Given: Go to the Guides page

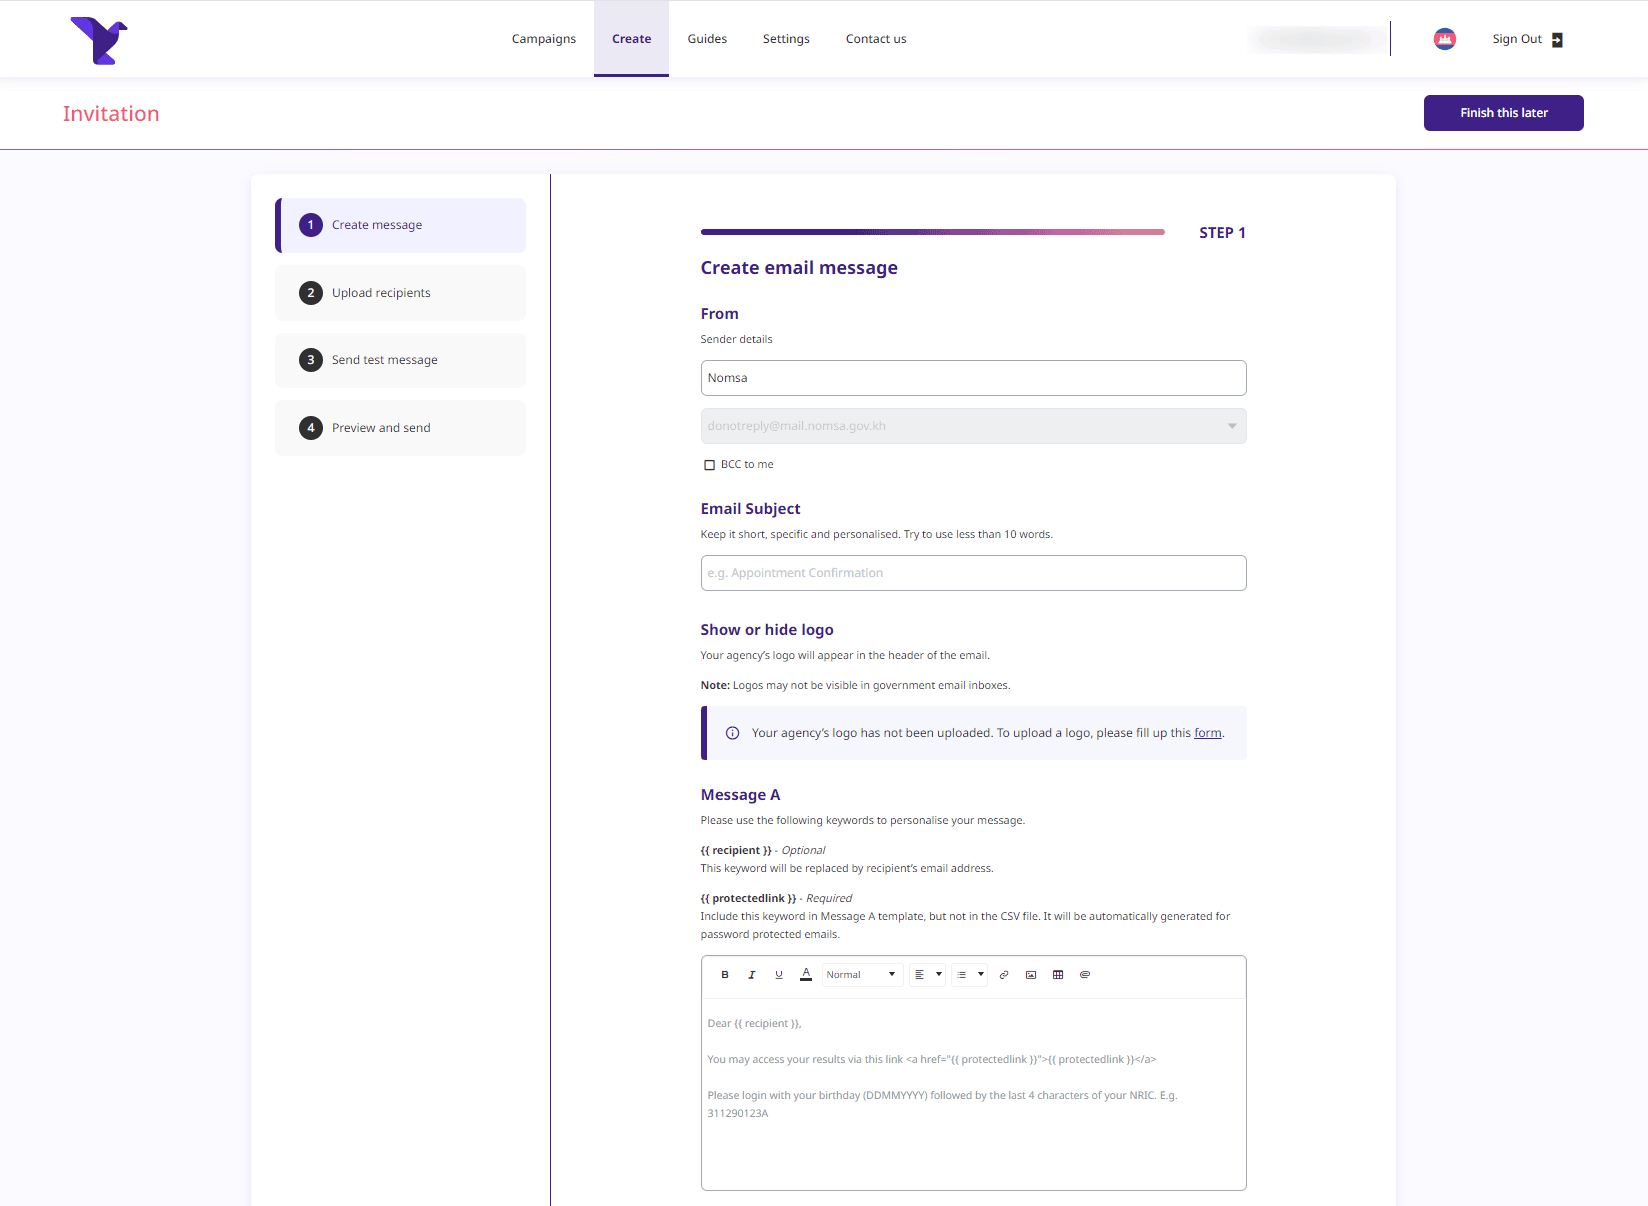Looking at the screenshot, I should 707,39.
